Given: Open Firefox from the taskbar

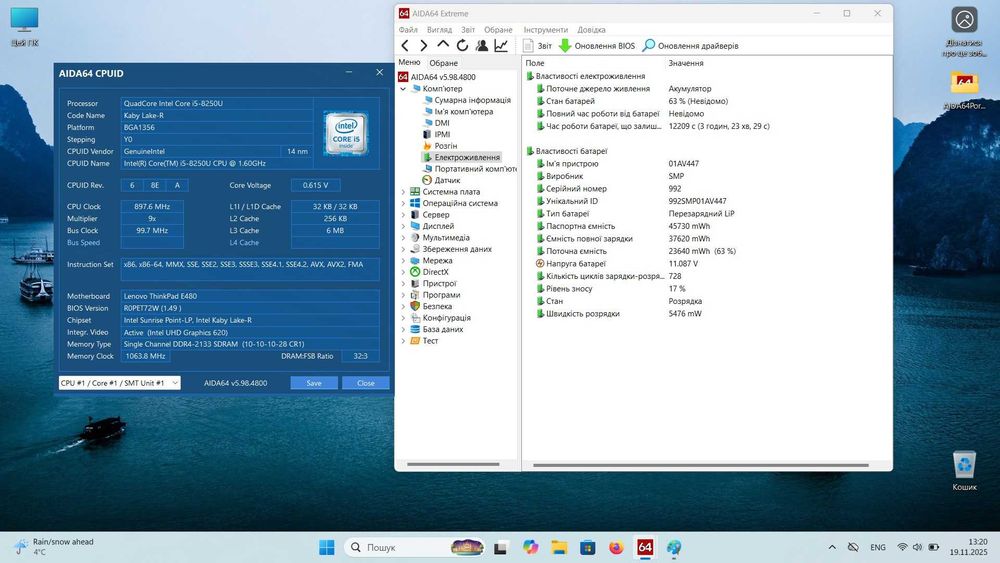Looking at the screenshot, I should tap(616, 547).
